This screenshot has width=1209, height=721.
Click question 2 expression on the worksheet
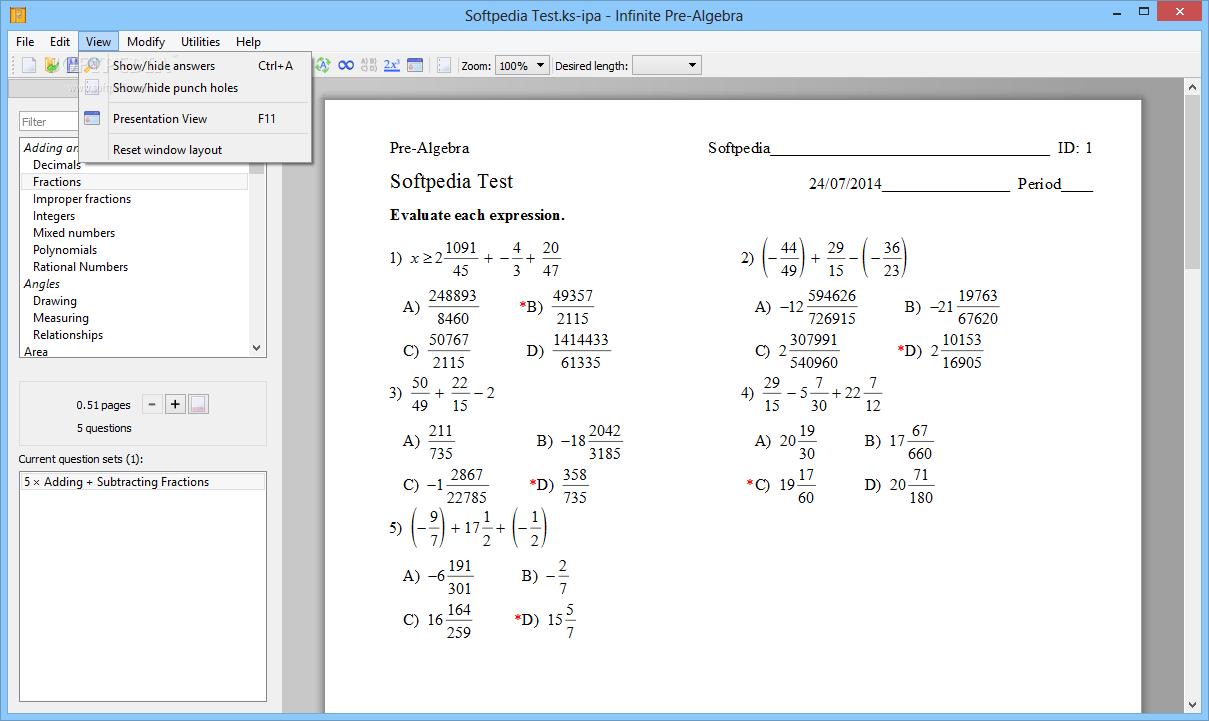(x=824, y=258)
